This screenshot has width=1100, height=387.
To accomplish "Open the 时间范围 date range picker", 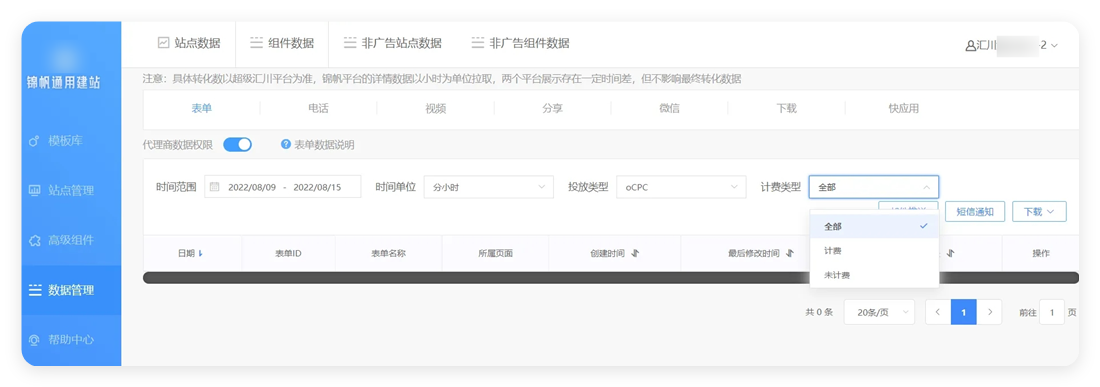I will point(283,187).
